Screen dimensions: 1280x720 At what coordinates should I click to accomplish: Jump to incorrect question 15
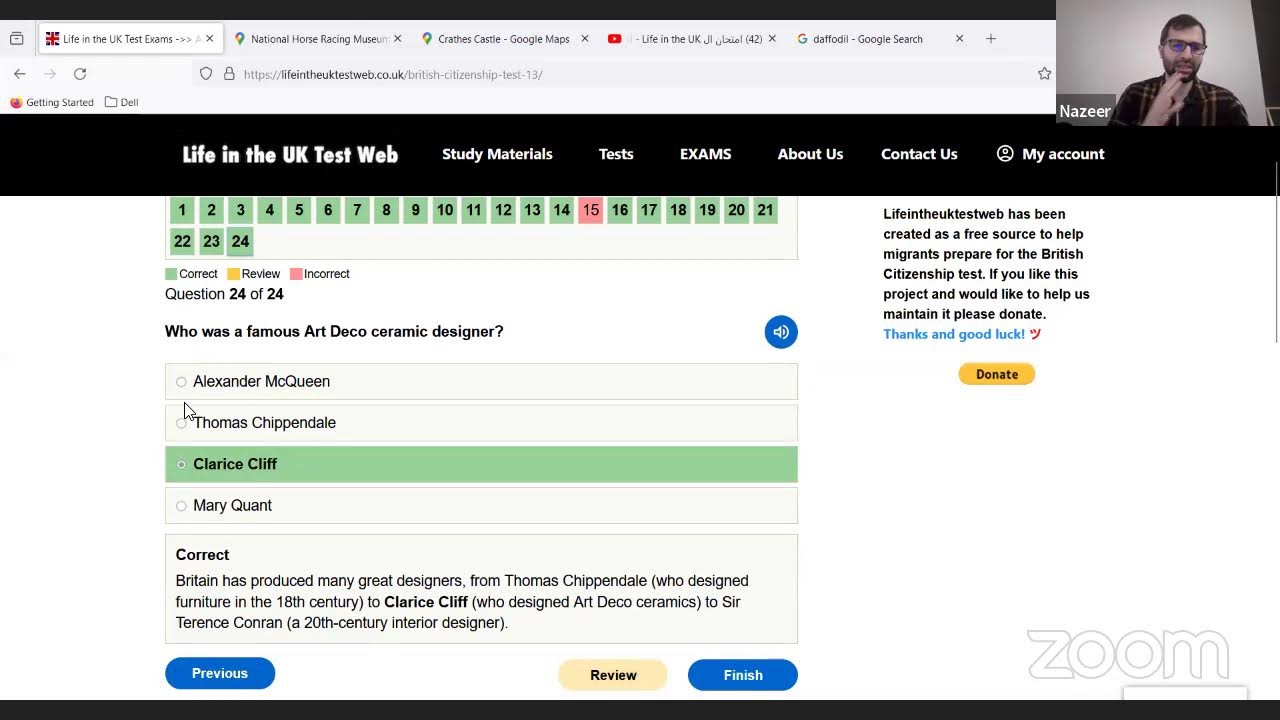click(x=590, y=210)
